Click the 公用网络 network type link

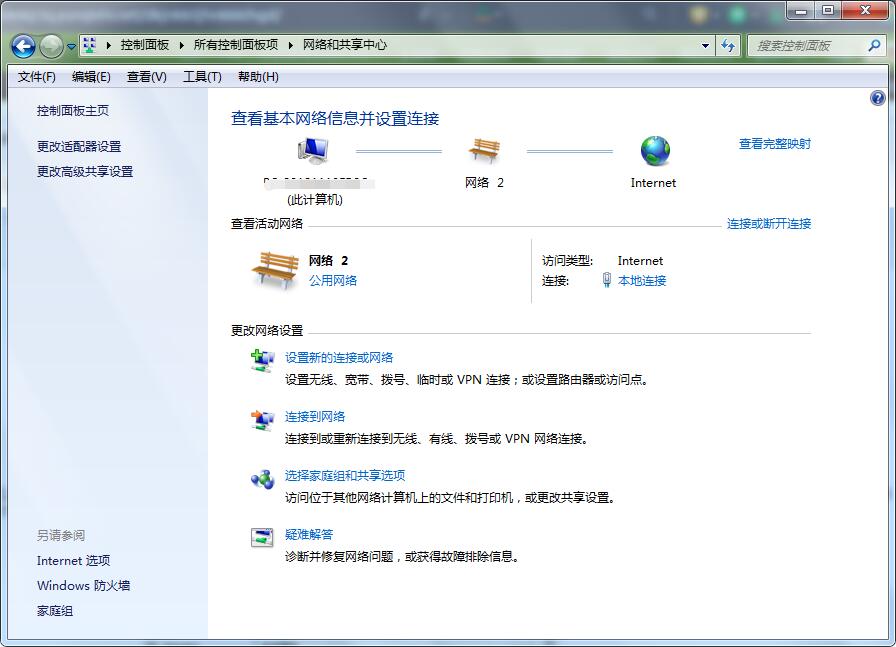pyautogui.click(x=333, y=281)
